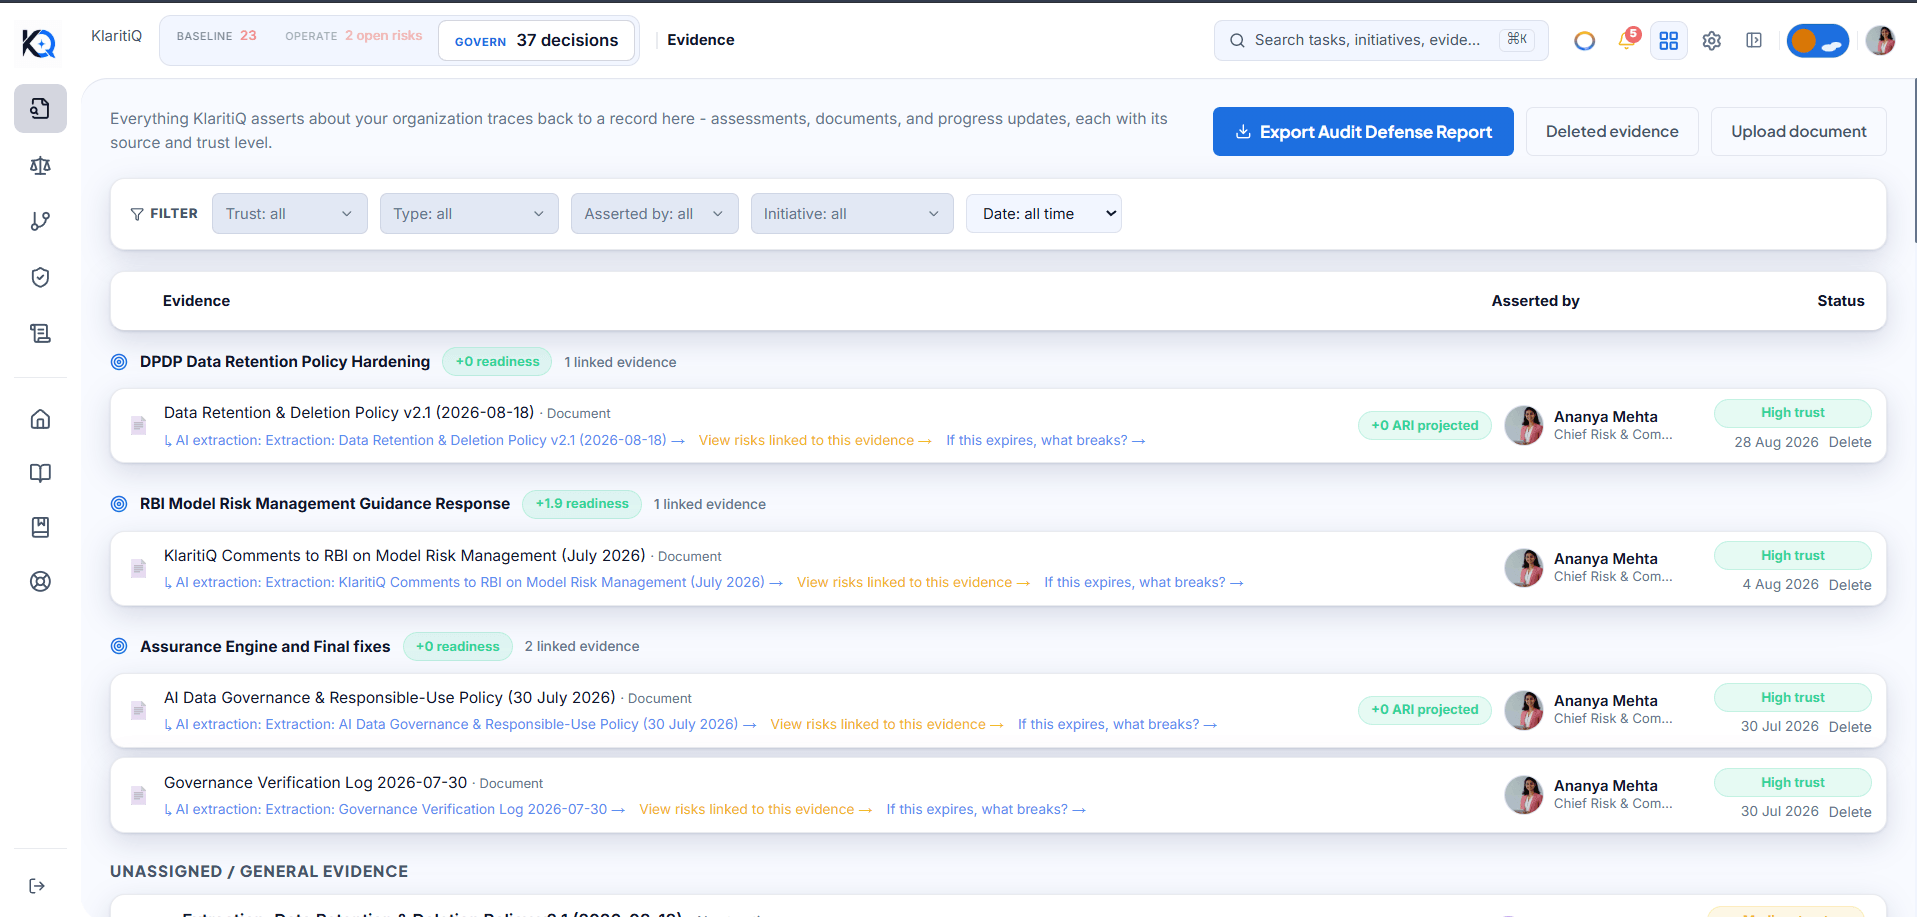1917x917 pixels.
Task: Open user profile avatar in header
Action: 1880,40
